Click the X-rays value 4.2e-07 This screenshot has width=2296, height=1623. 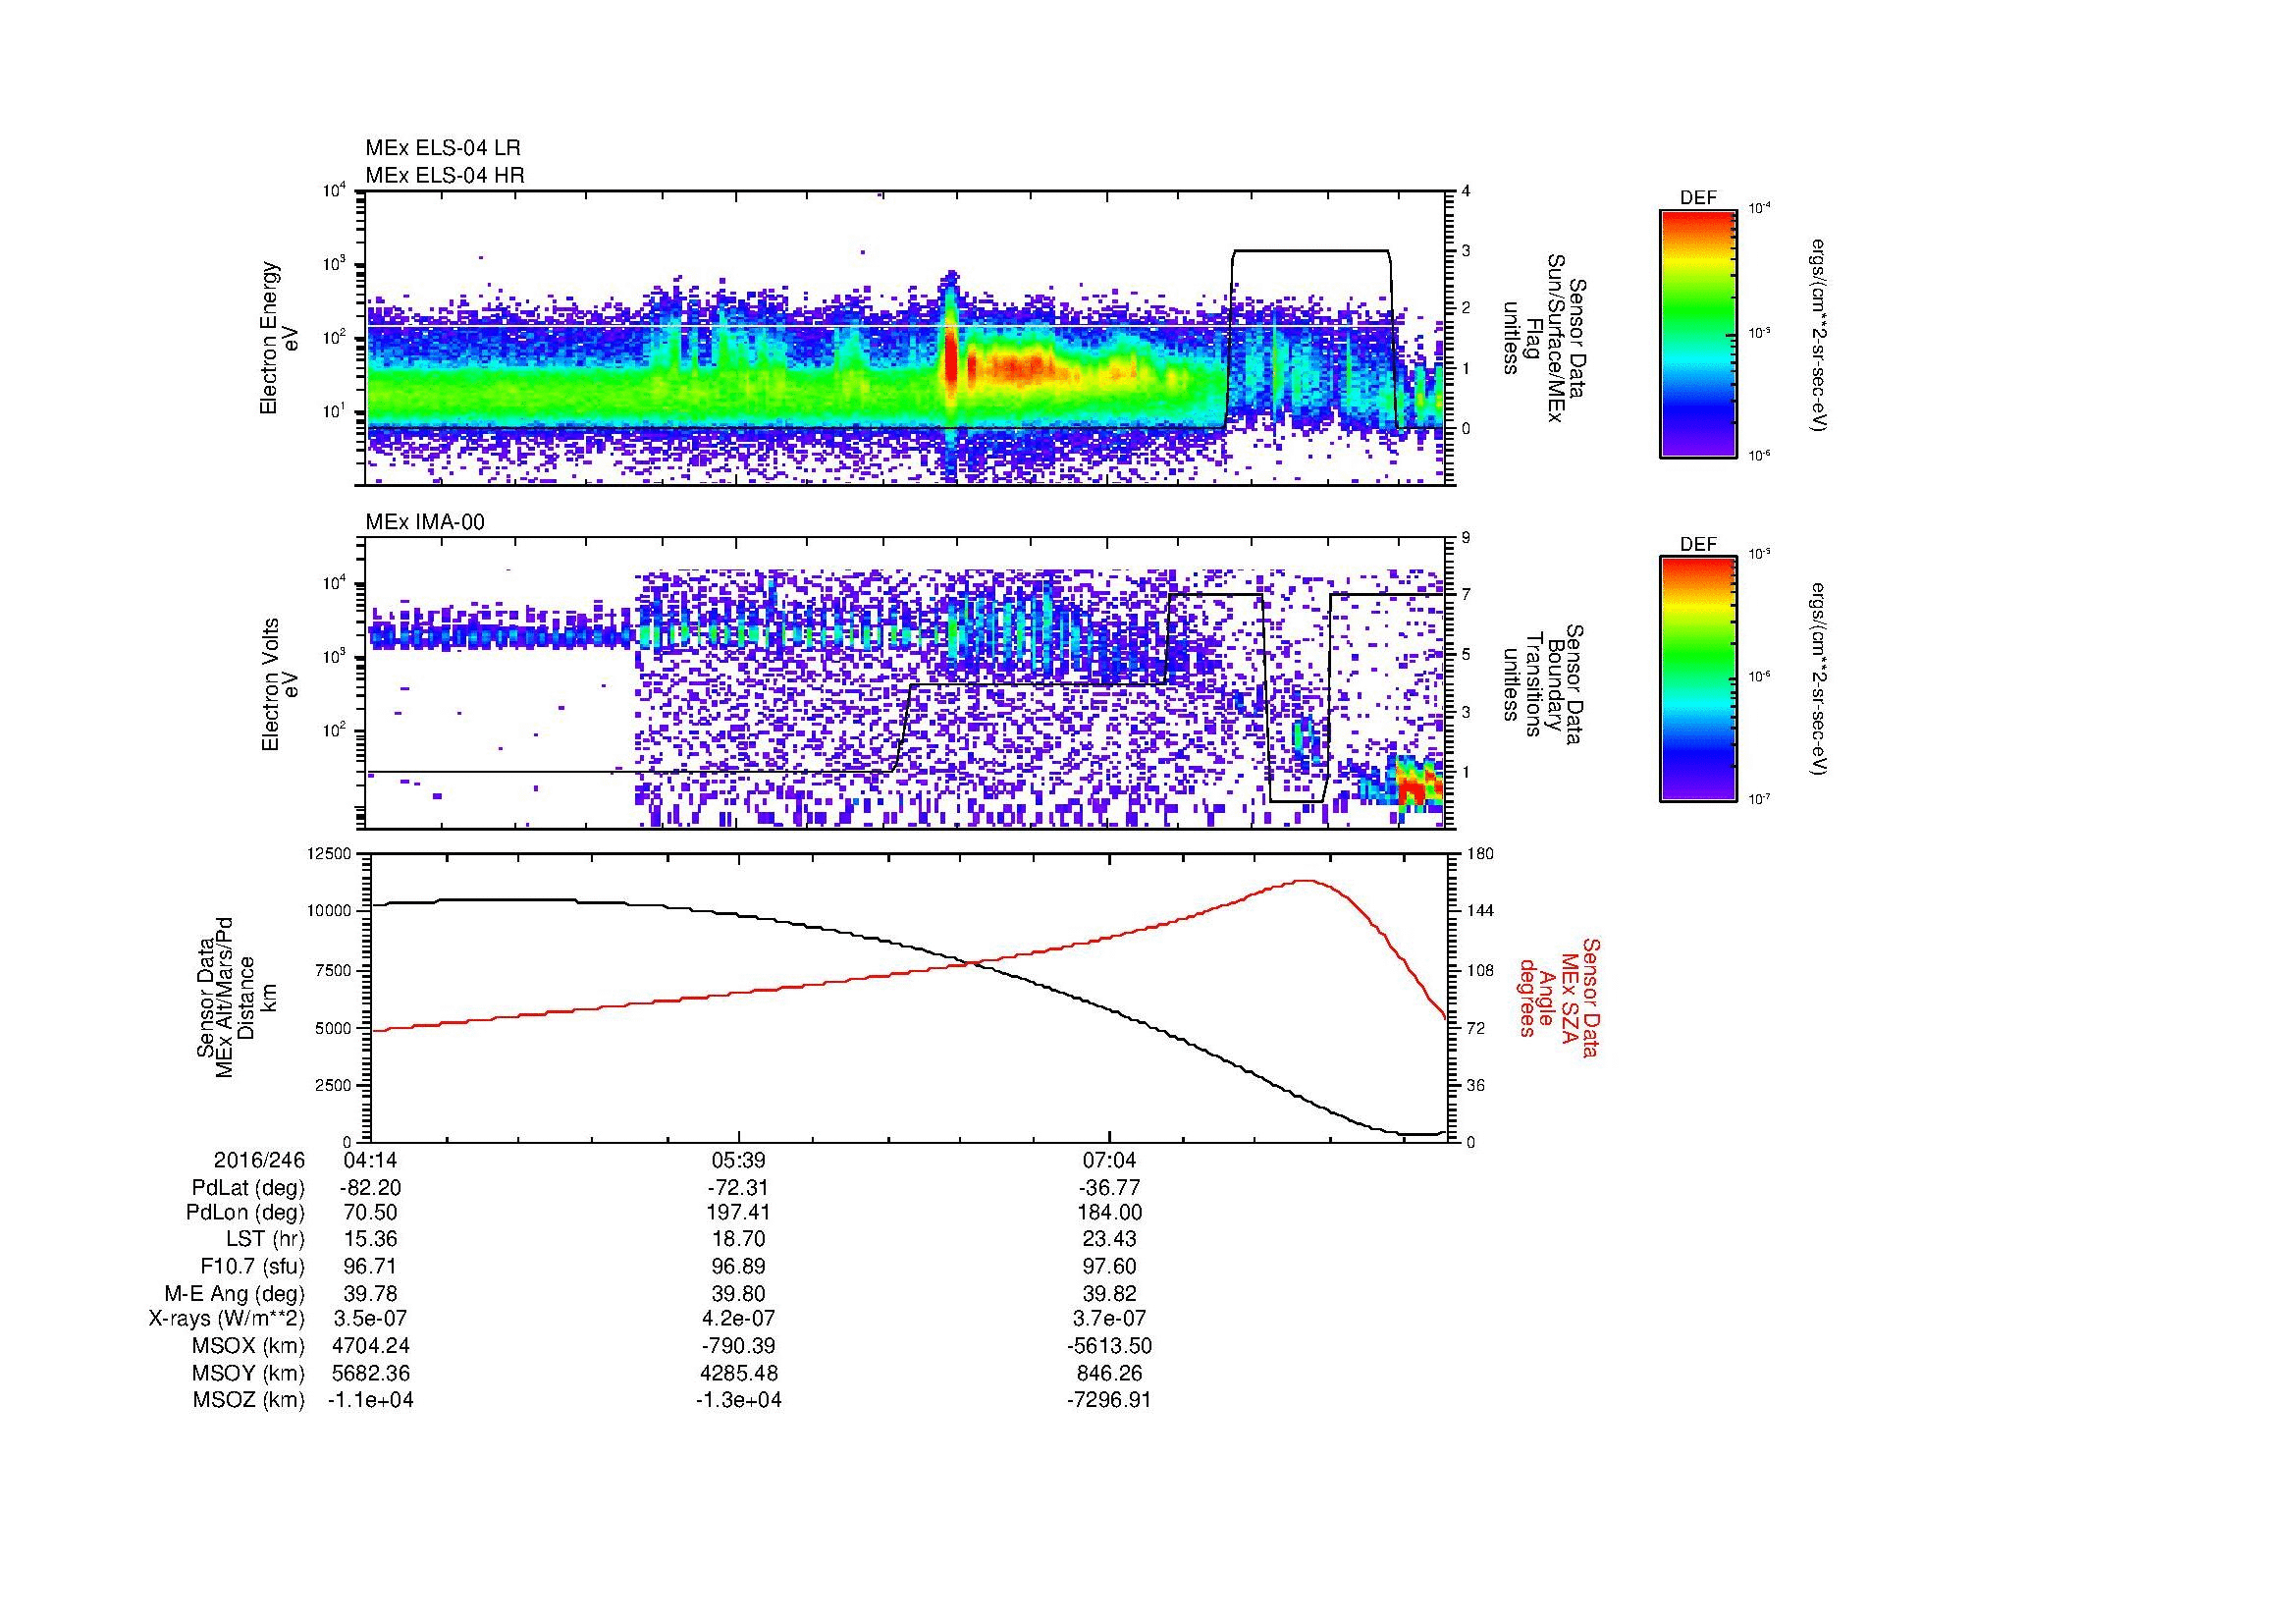click(738, 1320)
